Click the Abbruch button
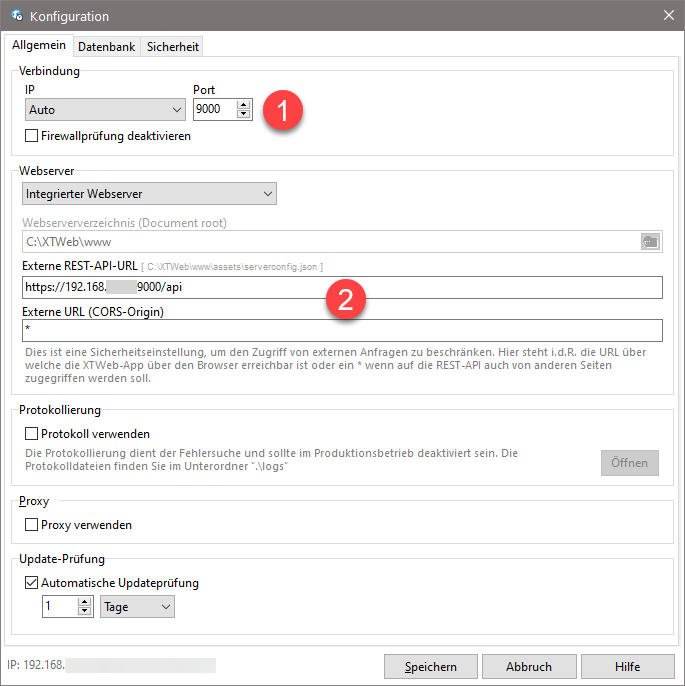 tap(529, 666)
